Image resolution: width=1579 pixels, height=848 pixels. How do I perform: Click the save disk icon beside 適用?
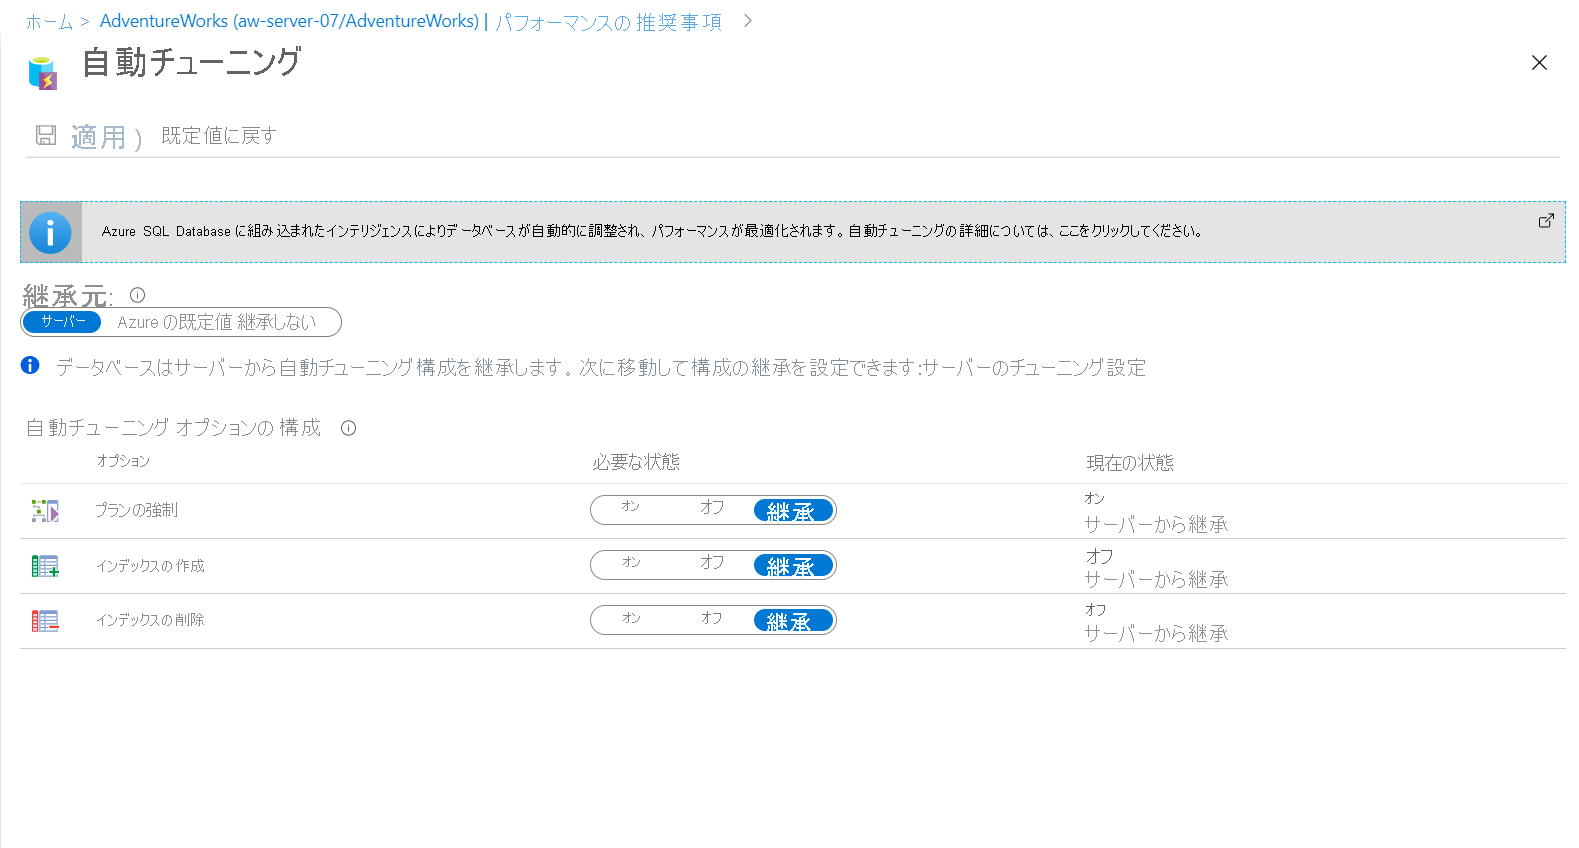coord(46,135)
